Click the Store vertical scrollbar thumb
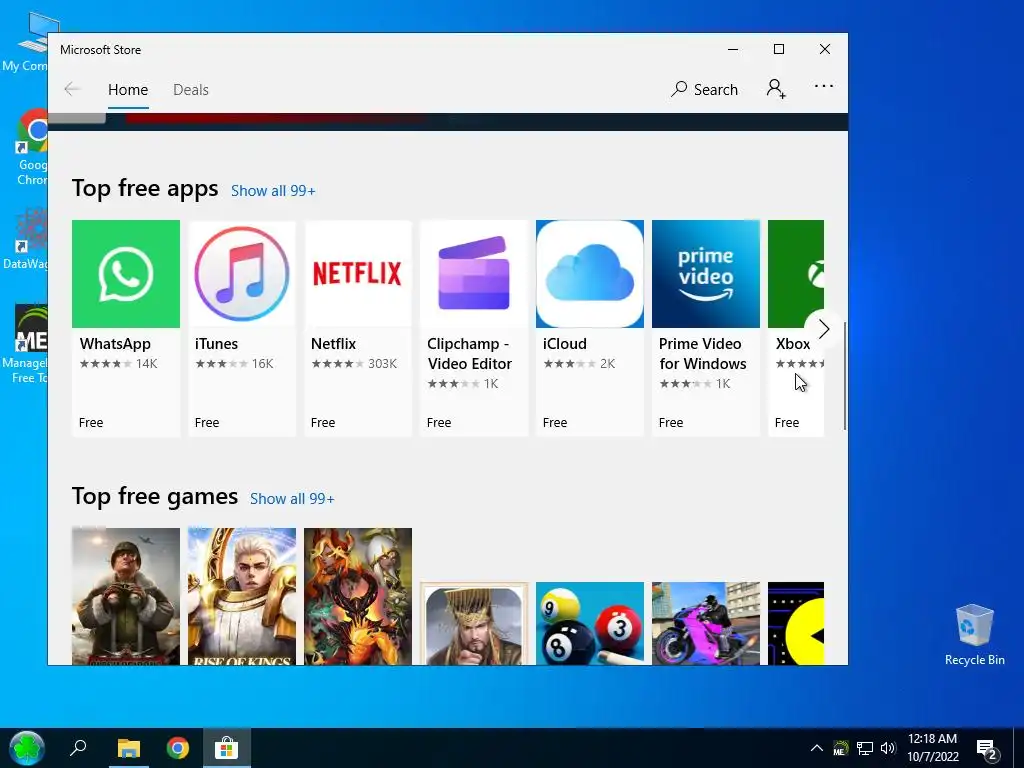The image size is (1024, 768). (845, 376)
